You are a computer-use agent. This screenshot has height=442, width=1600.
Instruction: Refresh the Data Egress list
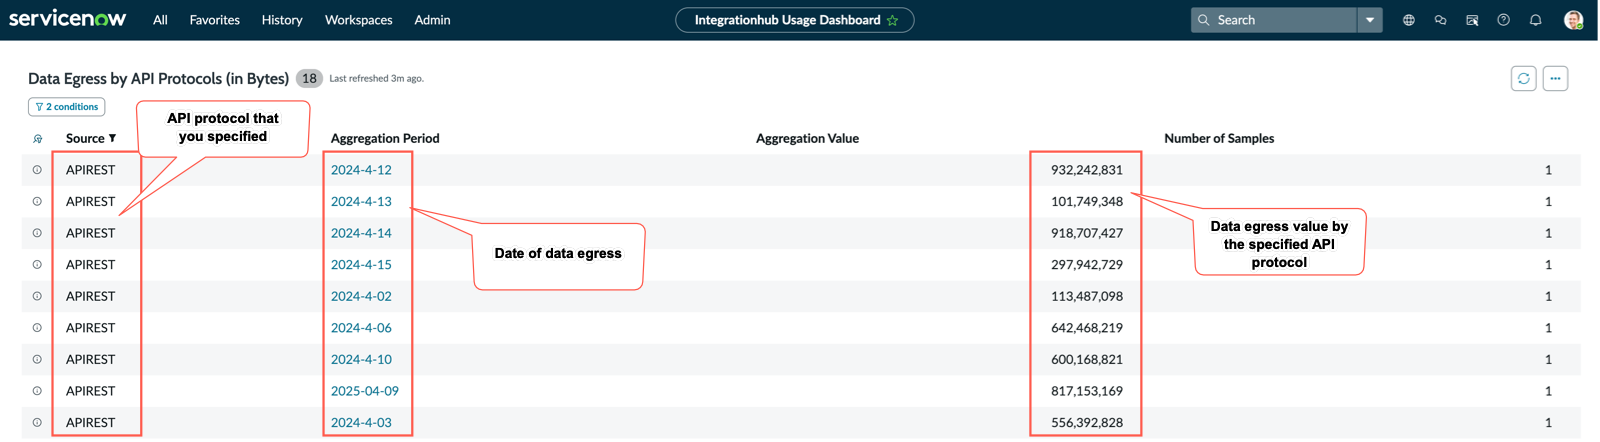click(x=1524, y=78)
